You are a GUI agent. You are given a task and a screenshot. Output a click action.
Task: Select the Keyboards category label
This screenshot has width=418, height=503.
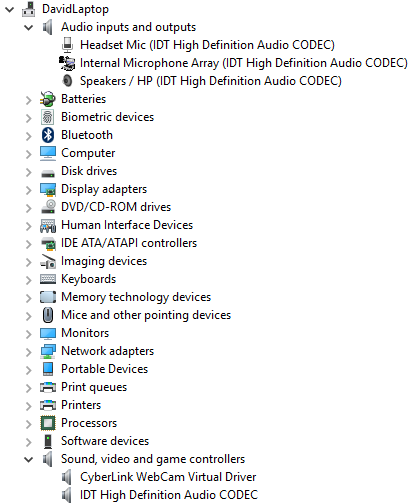[x=89, y=279]
